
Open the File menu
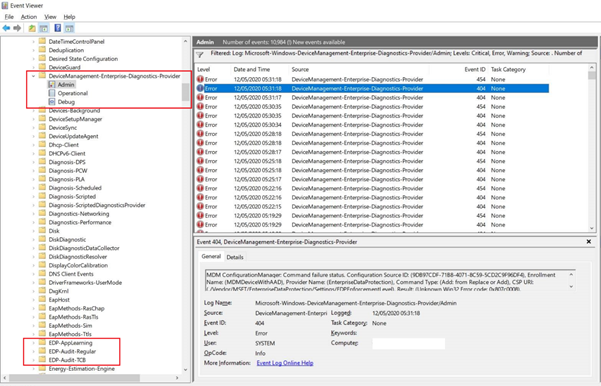point(9,17)
